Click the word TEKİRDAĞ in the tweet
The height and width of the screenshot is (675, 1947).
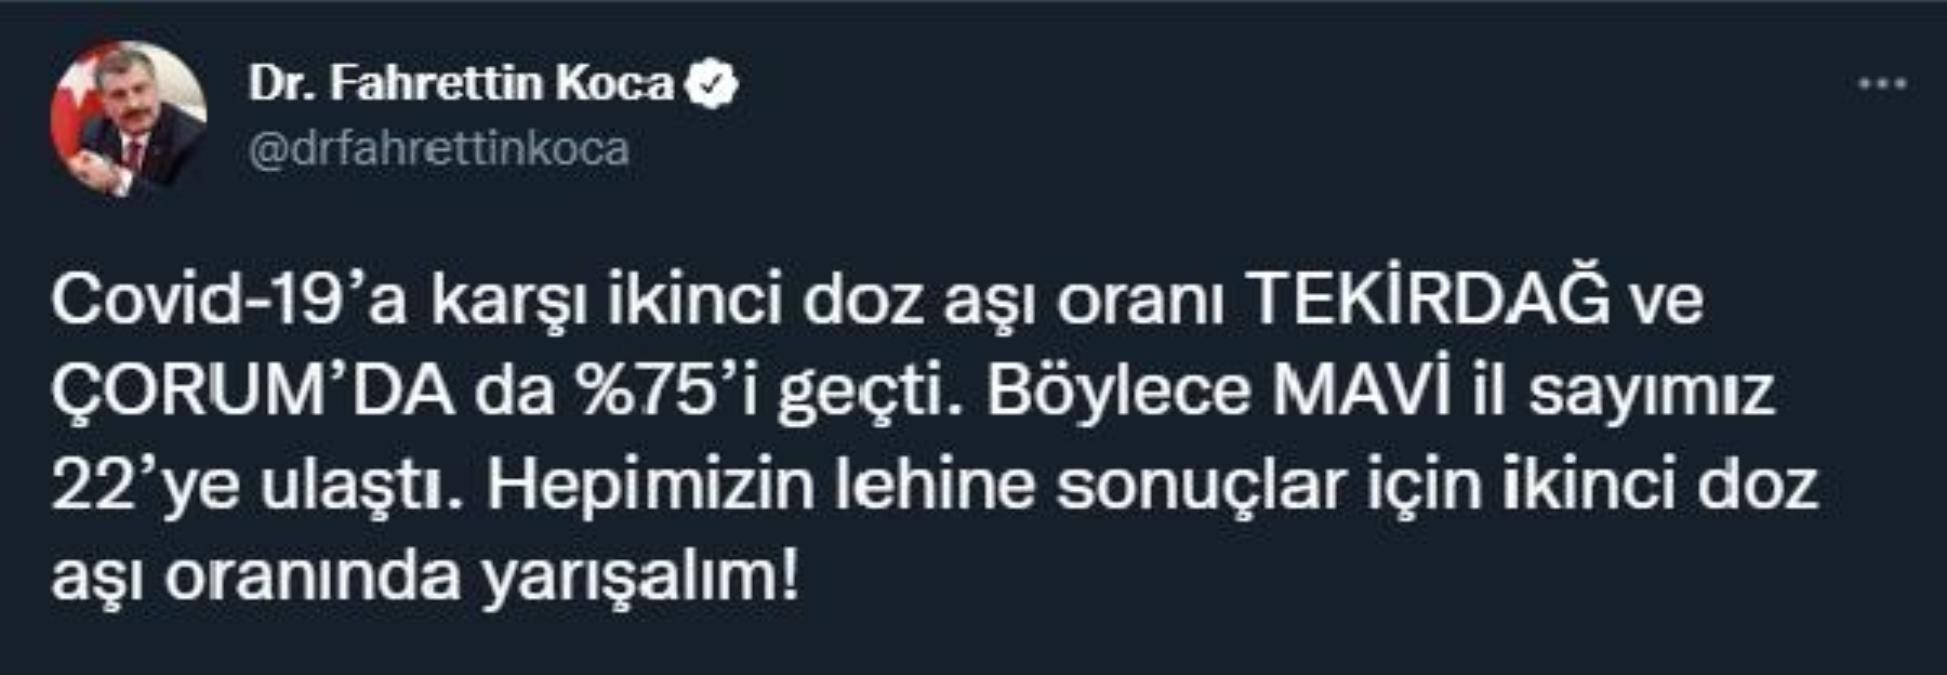(1431, 300)
